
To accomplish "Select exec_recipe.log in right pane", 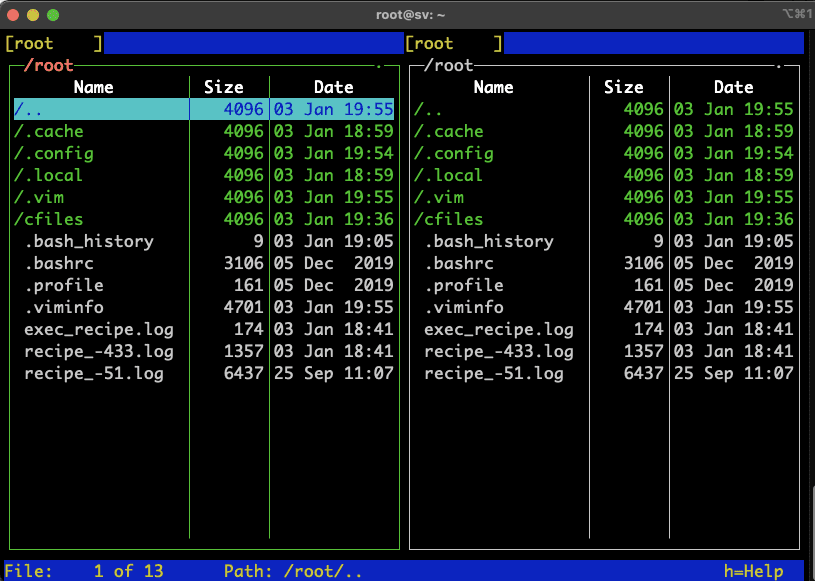I will tap(604, 329).
